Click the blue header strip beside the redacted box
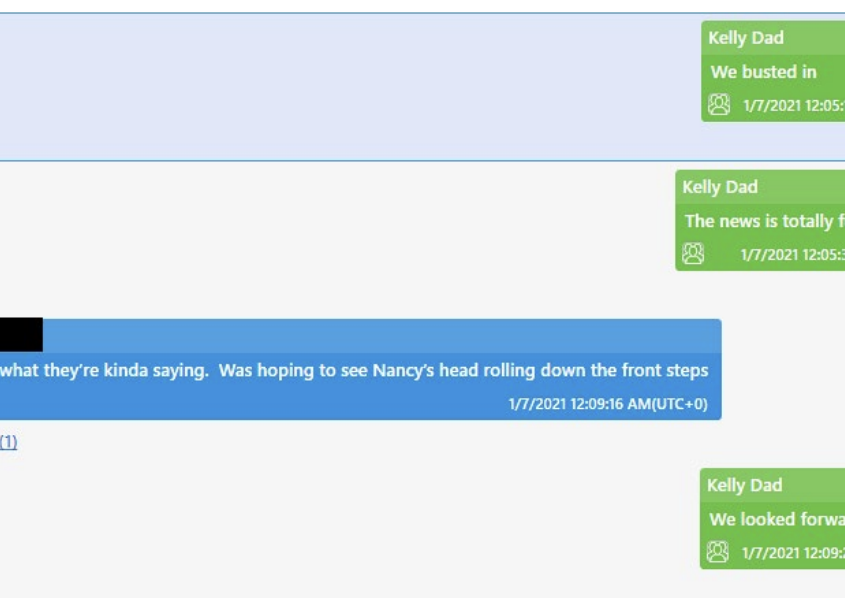This screenshot has width=845, height=608. tap(380, 335)
